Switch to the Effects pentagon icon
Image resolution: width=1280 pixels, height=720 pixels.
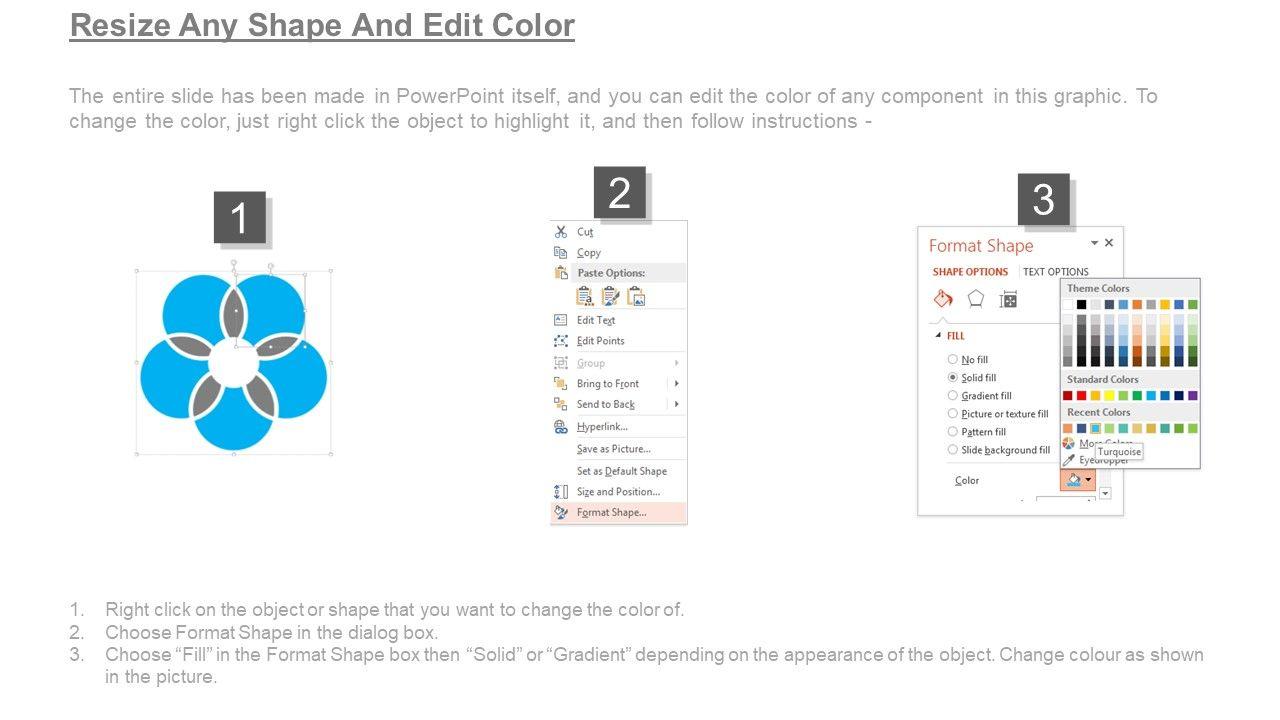[x=976, y=299]
